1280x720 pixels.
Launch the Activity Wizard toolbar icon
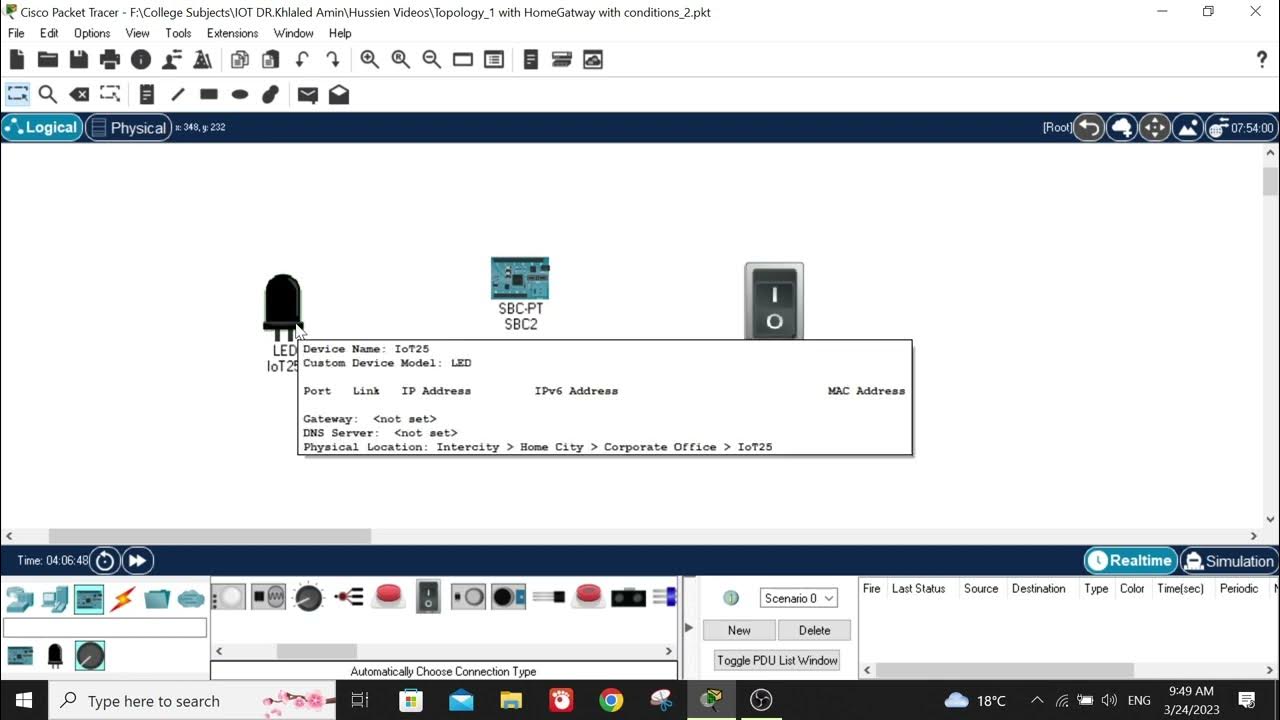[172, 60]
